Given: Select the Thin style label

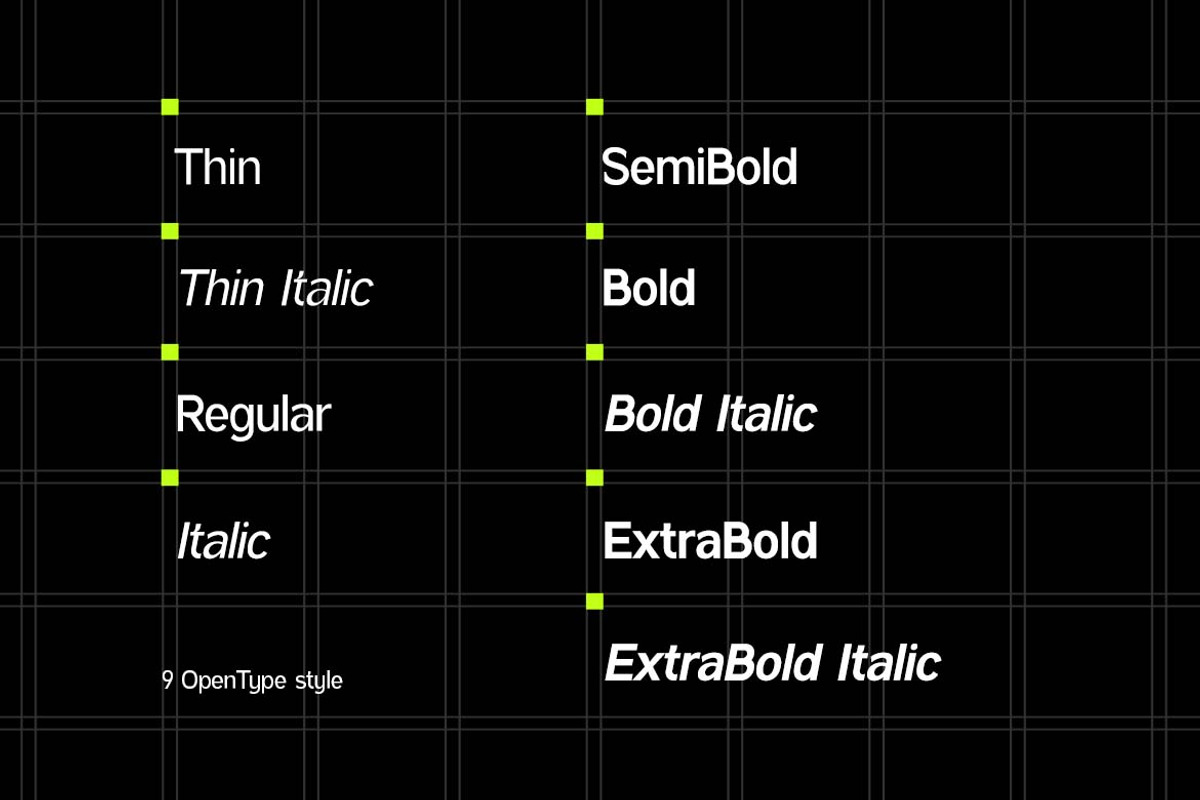Looking at the screenshot, I should click(x=218, y=167).
